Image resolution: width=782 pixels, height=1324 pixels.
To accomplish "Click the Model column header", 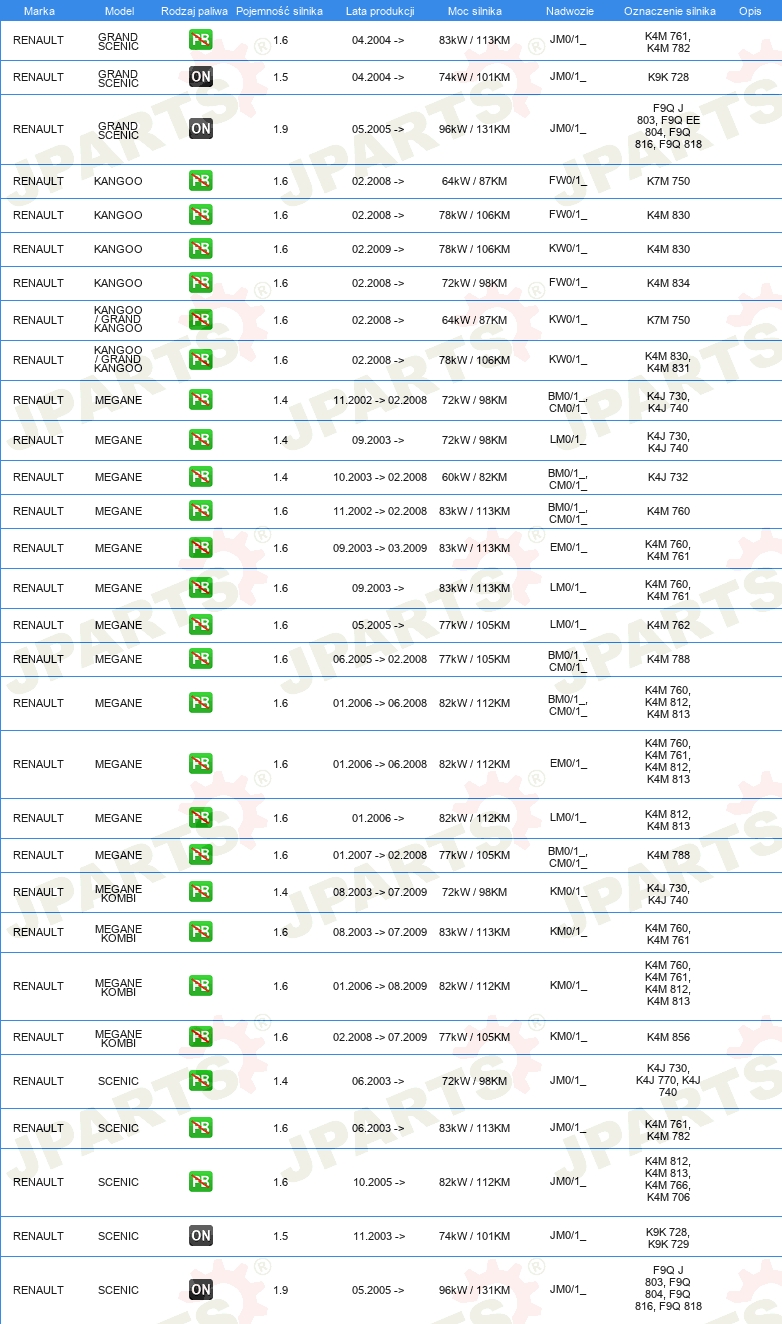I will click(119, 10).
